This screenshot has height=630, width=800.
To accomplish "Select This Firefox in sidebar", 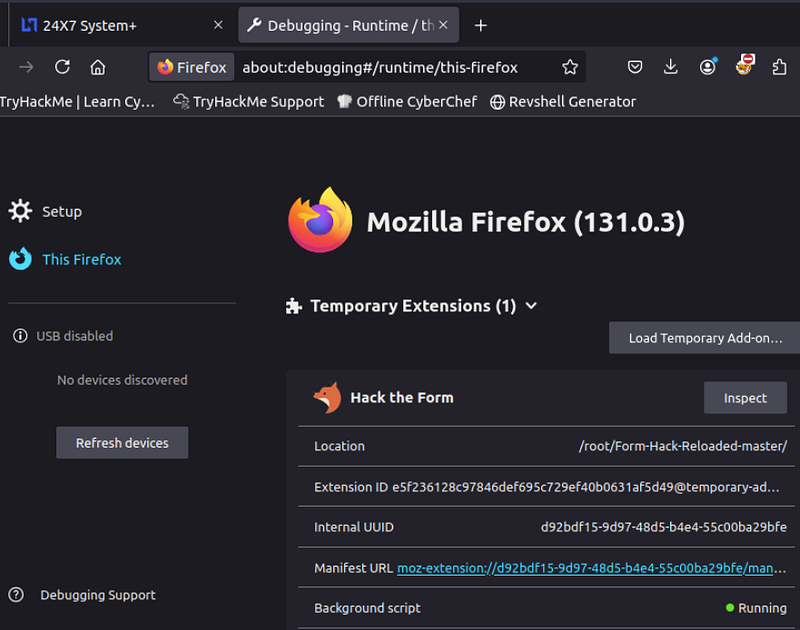I will click(x=82, y=260).
